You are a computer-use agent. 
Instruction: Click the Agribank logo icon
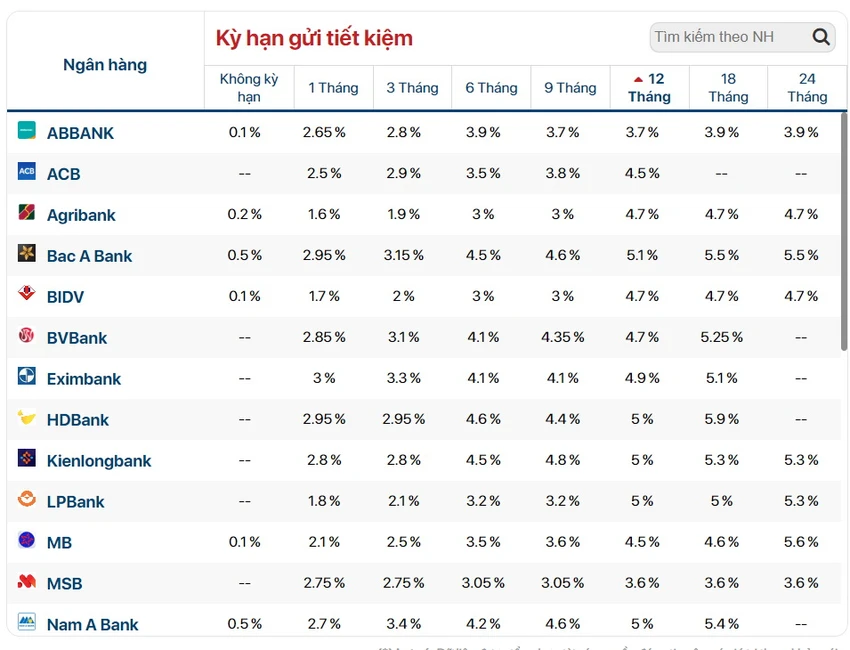click(27, 213)
